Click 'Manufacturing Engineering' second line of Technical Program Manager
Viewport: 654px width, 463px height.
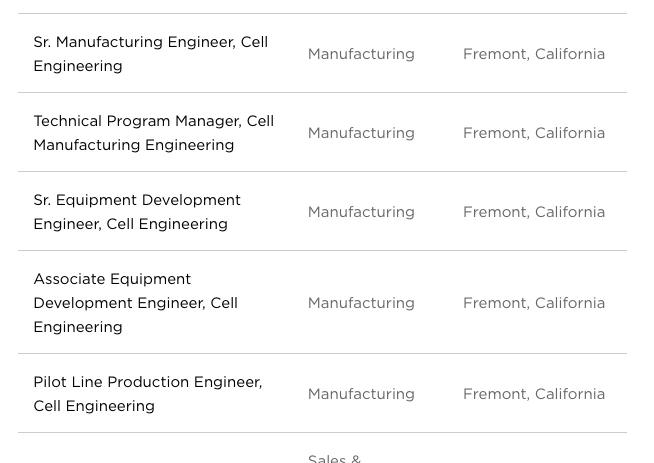point(133,145)
